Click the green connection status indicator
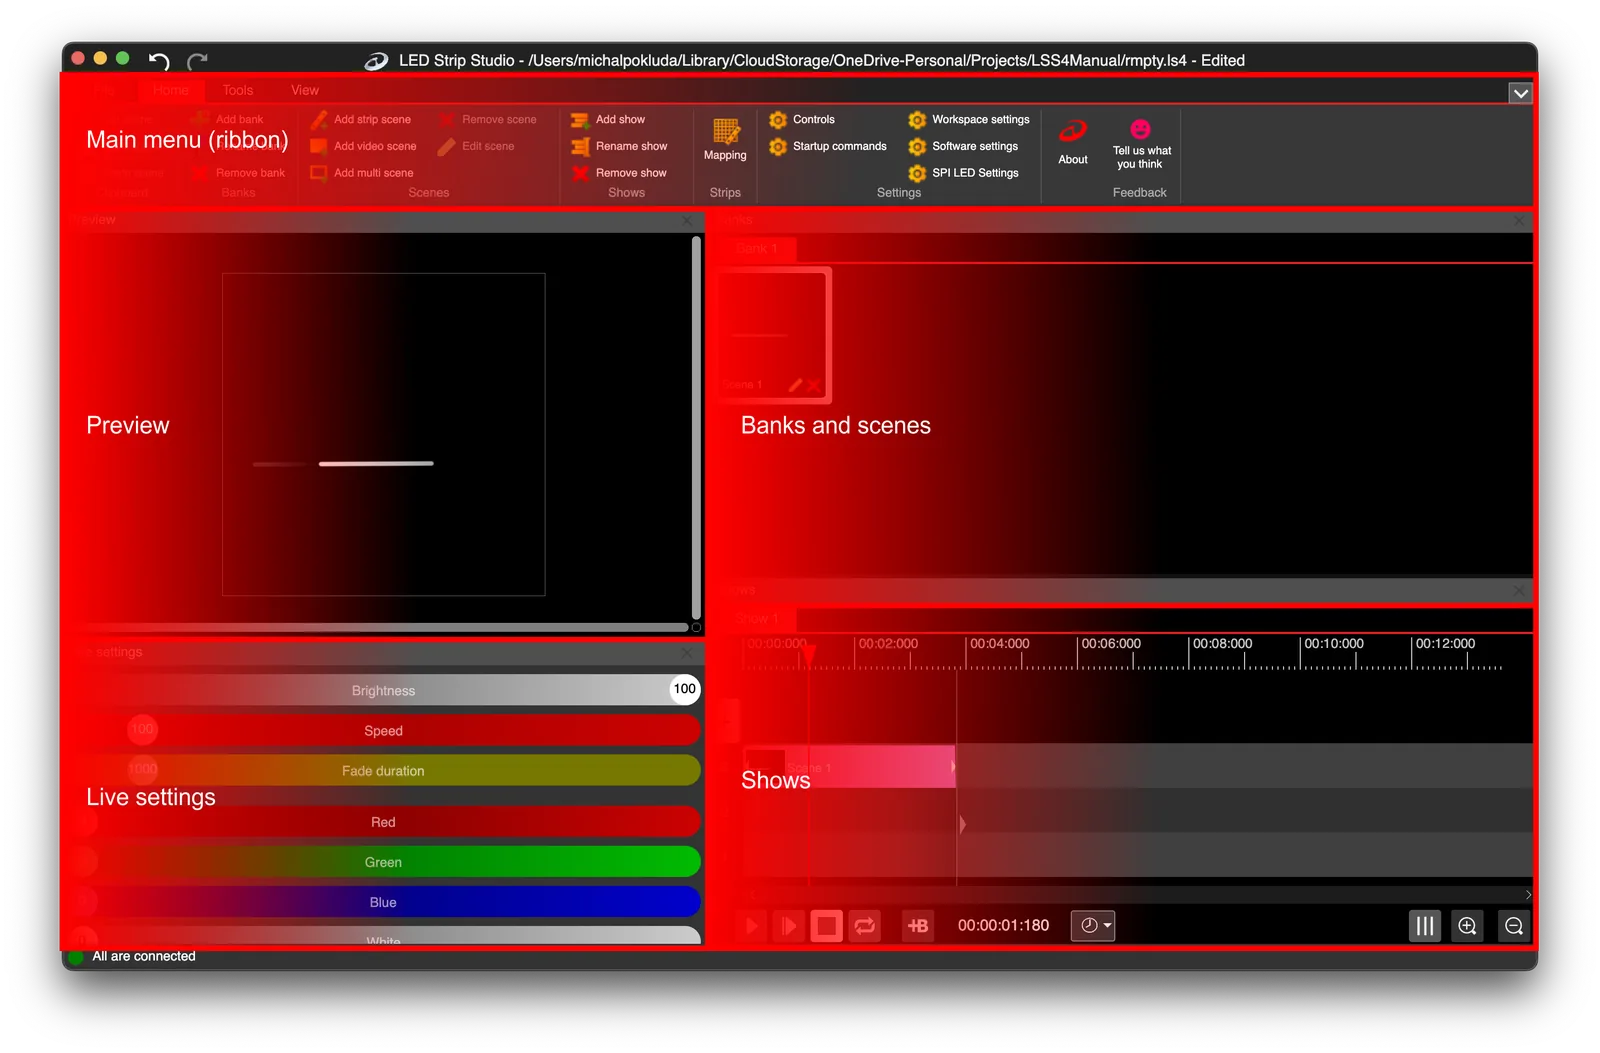Viewport: 1600px width, 1053px height. pyautogui.click(x=76, y=957)
